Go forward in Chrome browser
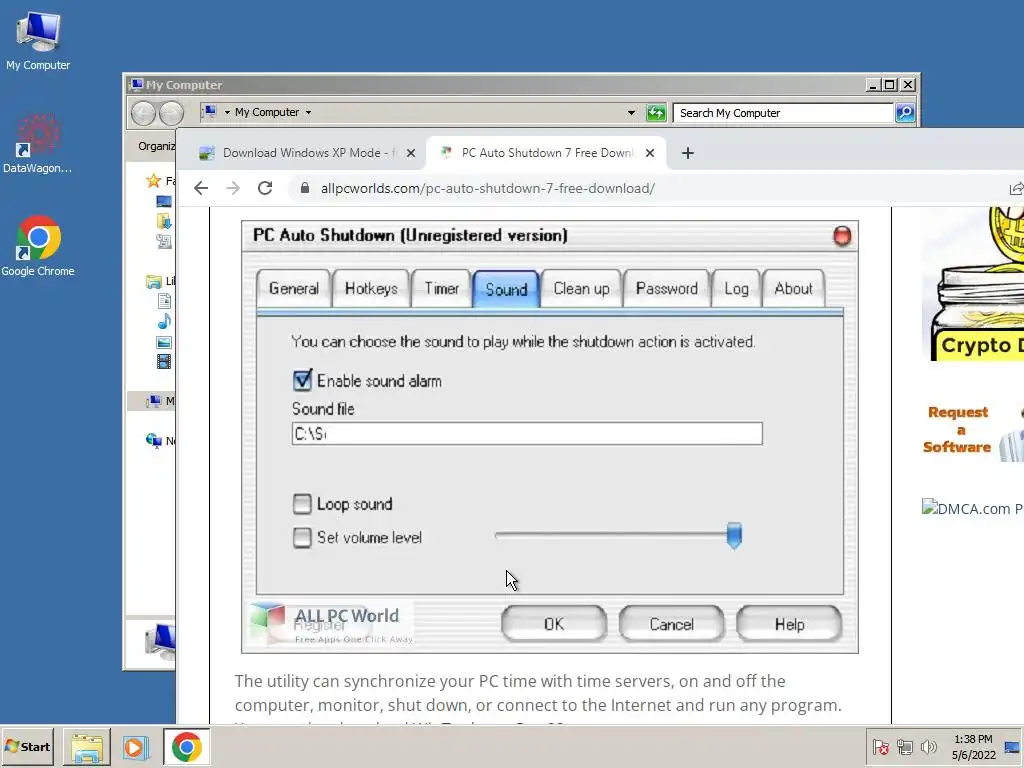This screenshot has height=768, width=1024. coord(233,188)
